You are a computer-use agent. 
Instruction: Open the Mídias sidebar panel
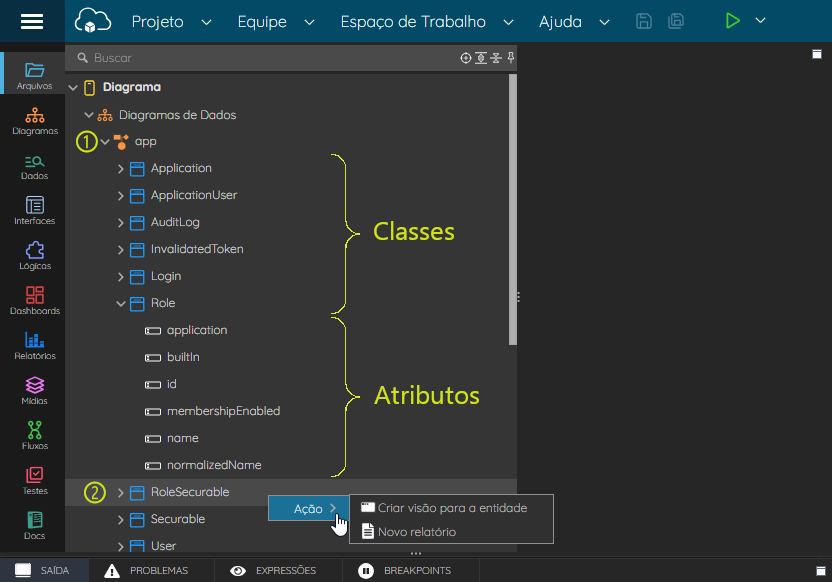pos(34,392)
